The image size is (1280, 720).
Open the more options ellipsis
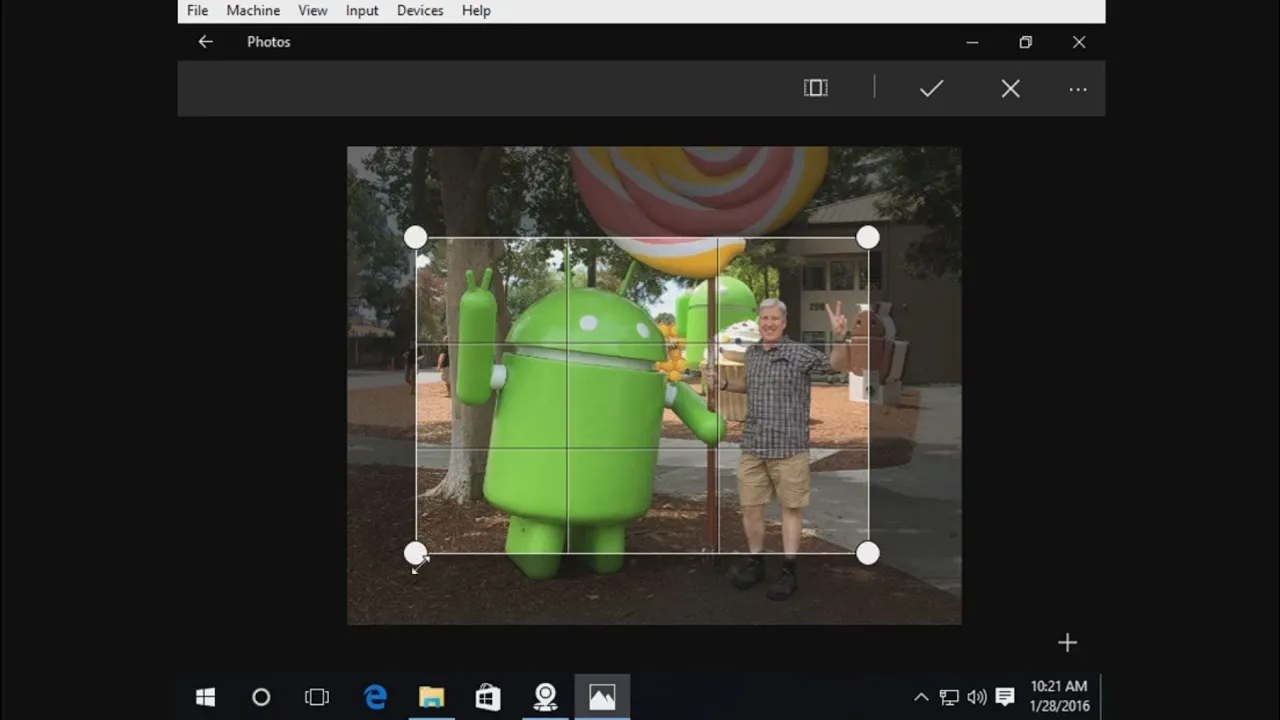1077,89
